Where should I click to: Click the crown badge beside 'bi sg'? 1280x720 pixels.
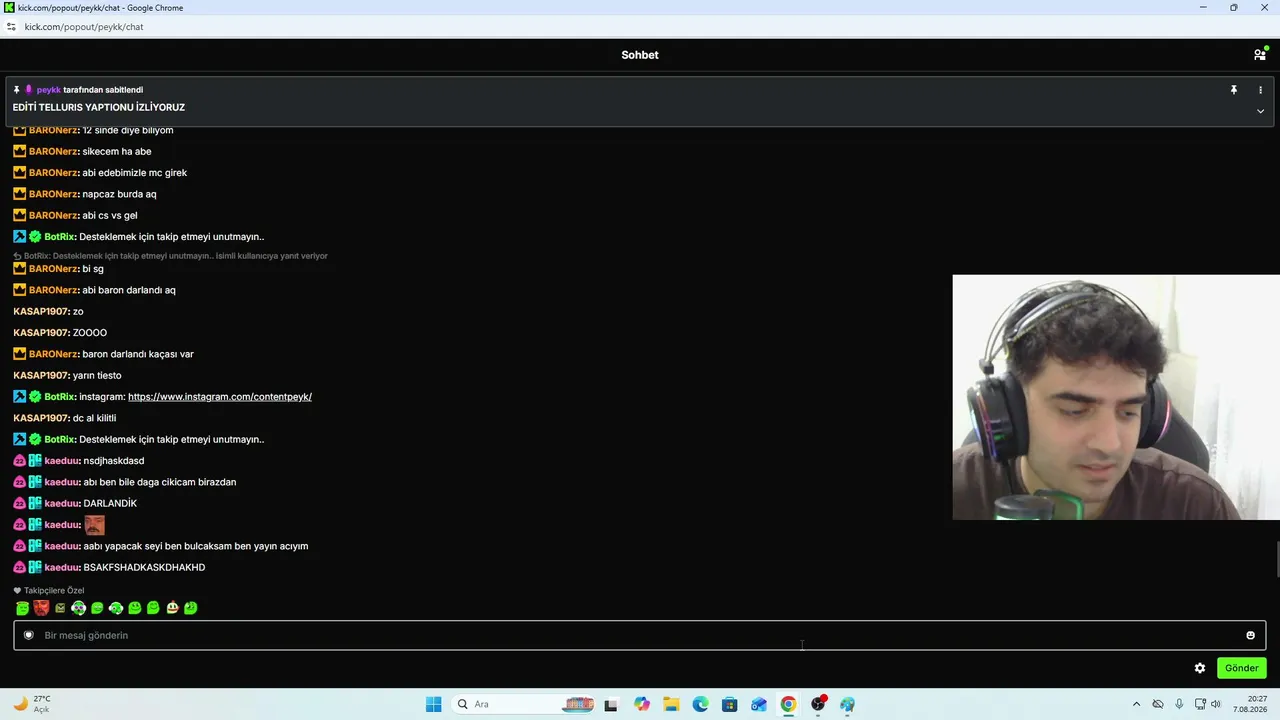coord(19,269)
